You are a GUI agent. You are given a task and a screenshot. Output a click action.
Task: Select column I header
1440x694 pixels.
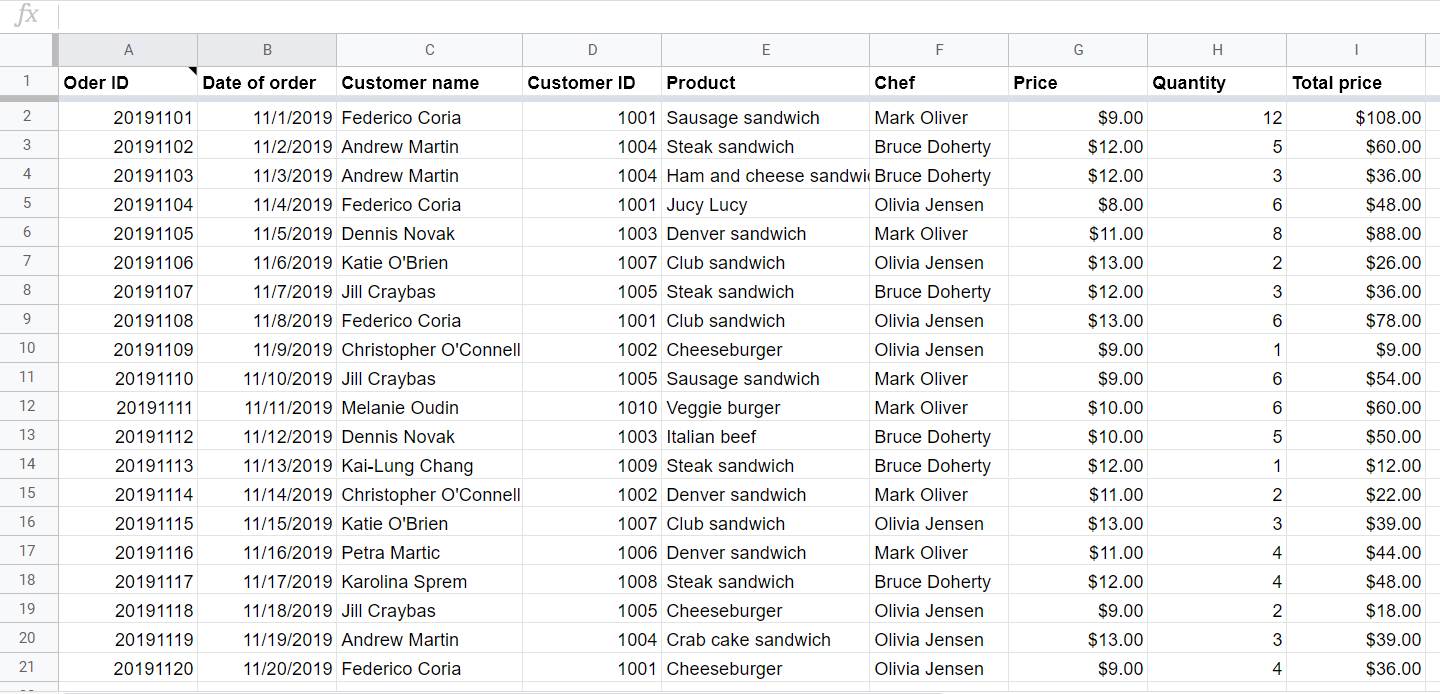click(x=1355, y=49)
